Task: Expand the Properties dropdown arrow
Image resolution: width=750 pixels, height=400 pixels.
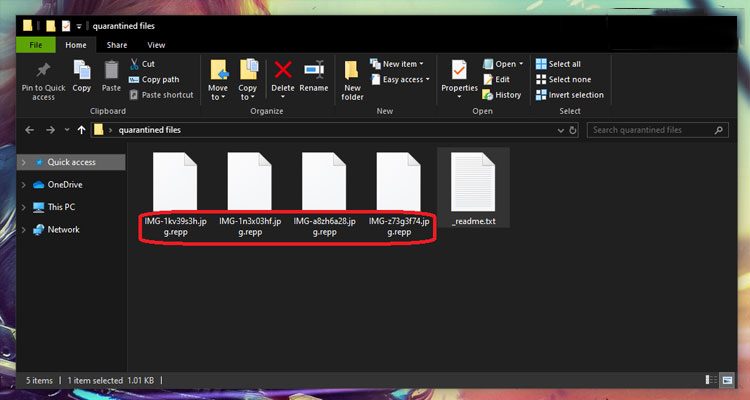Action: [x=459, y=97]
